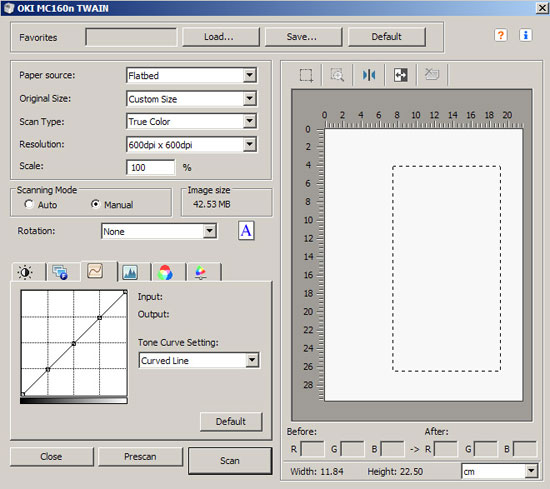550x489 pixels.
Task: Click the blue letter A orientation icon
Action: pos(246,231)
